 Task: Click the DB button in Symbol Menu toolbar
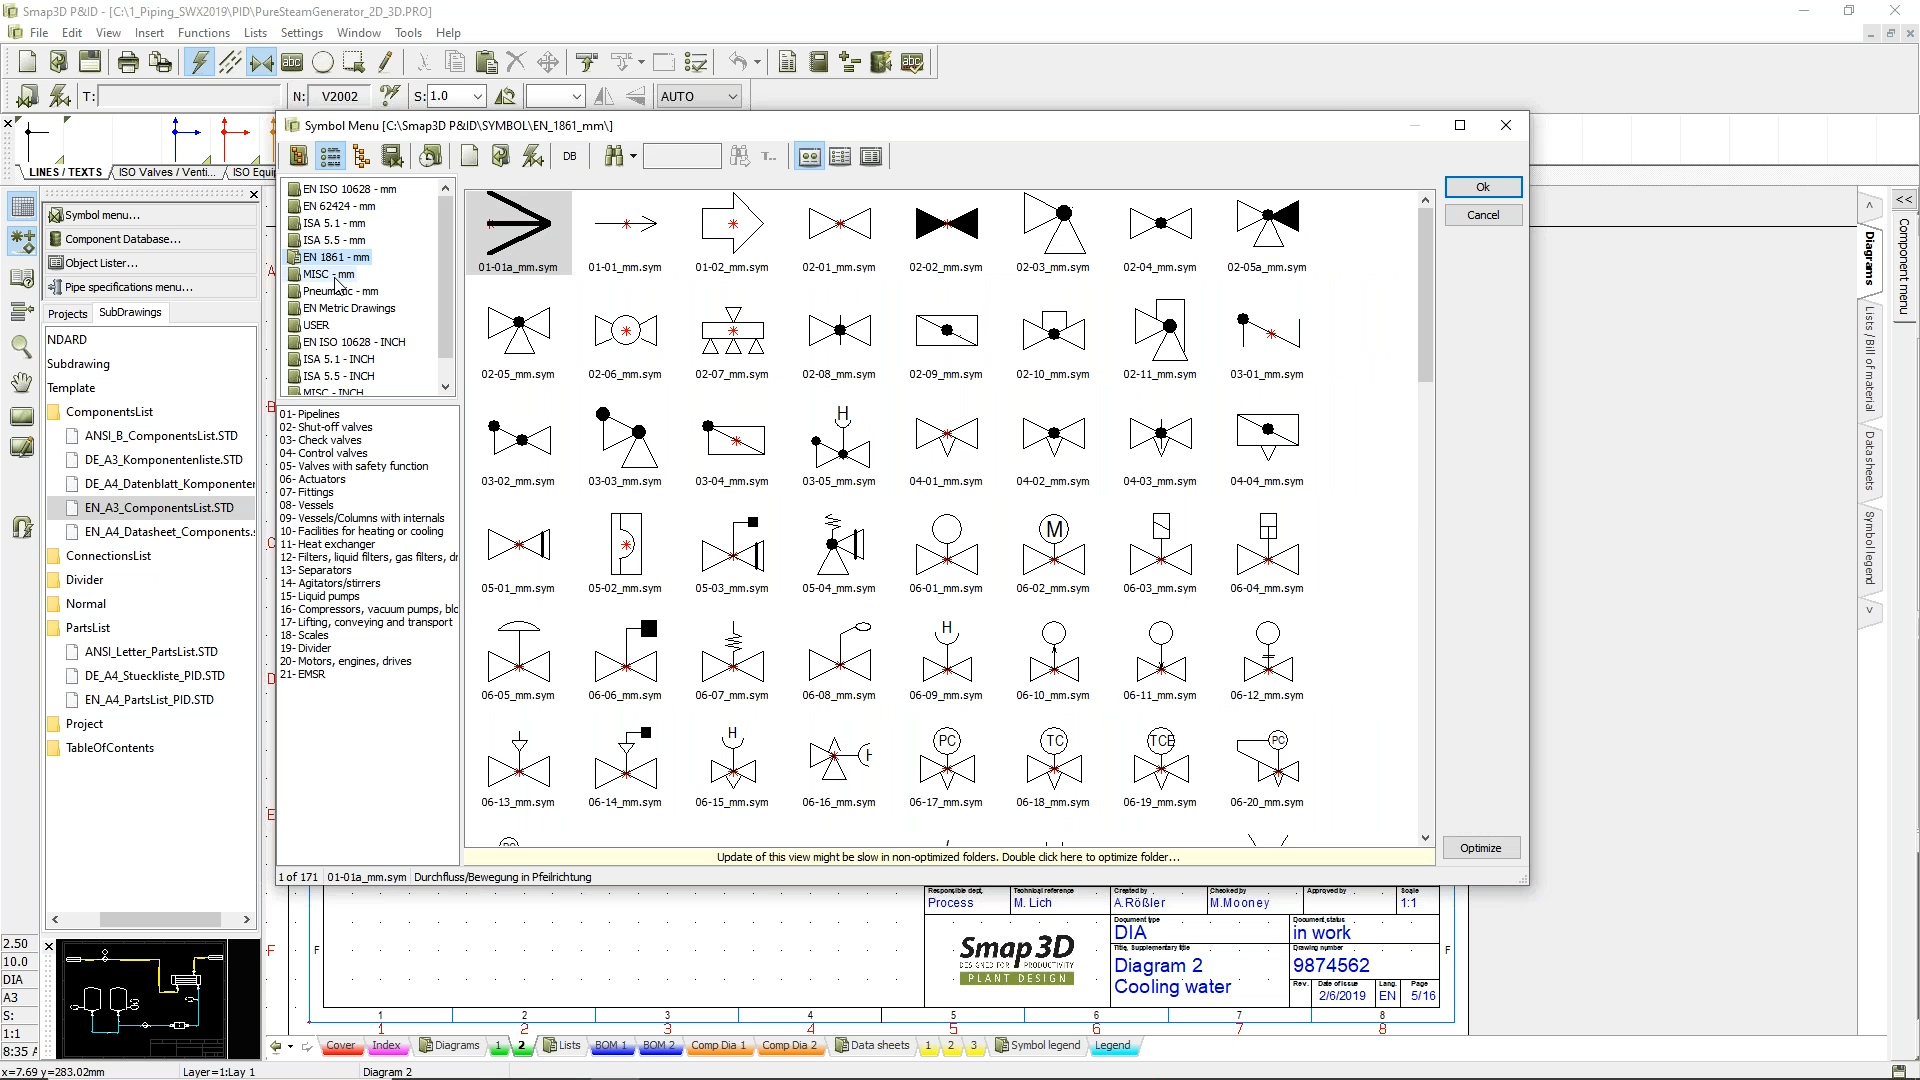(570, 156)
